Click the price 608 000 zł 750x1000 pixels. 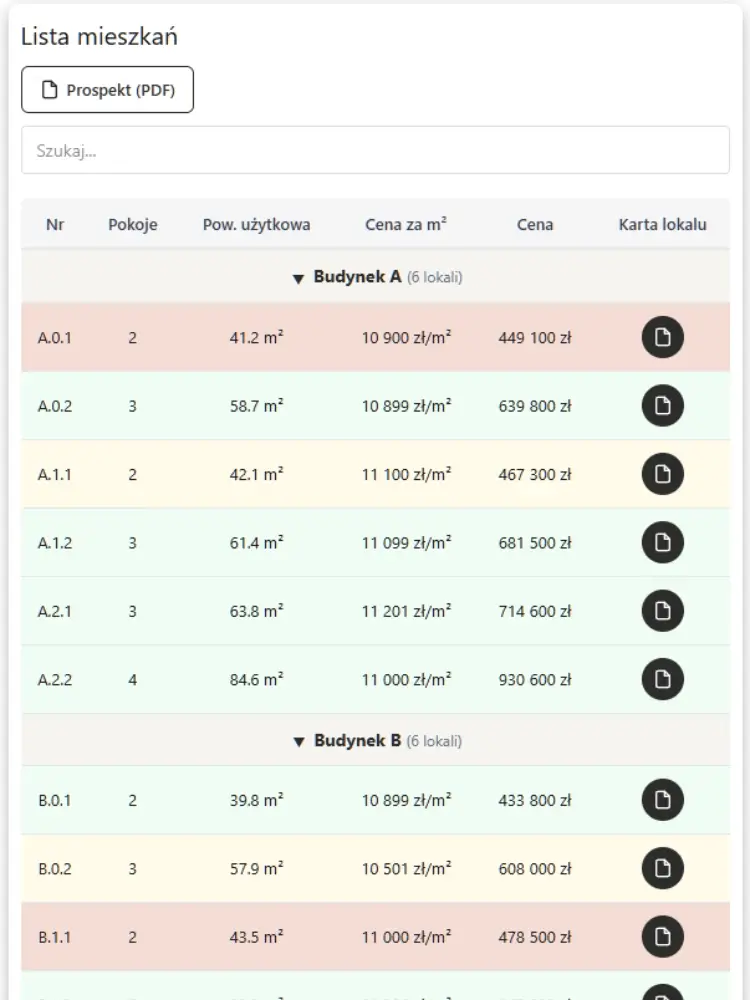[x=535, y=869]
